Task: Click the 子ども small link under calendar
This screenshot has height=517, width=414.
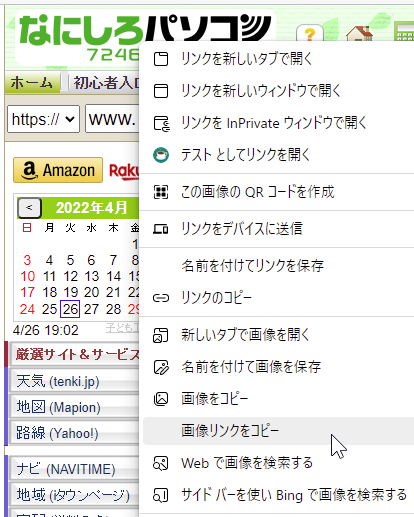Action: (122, 328)
